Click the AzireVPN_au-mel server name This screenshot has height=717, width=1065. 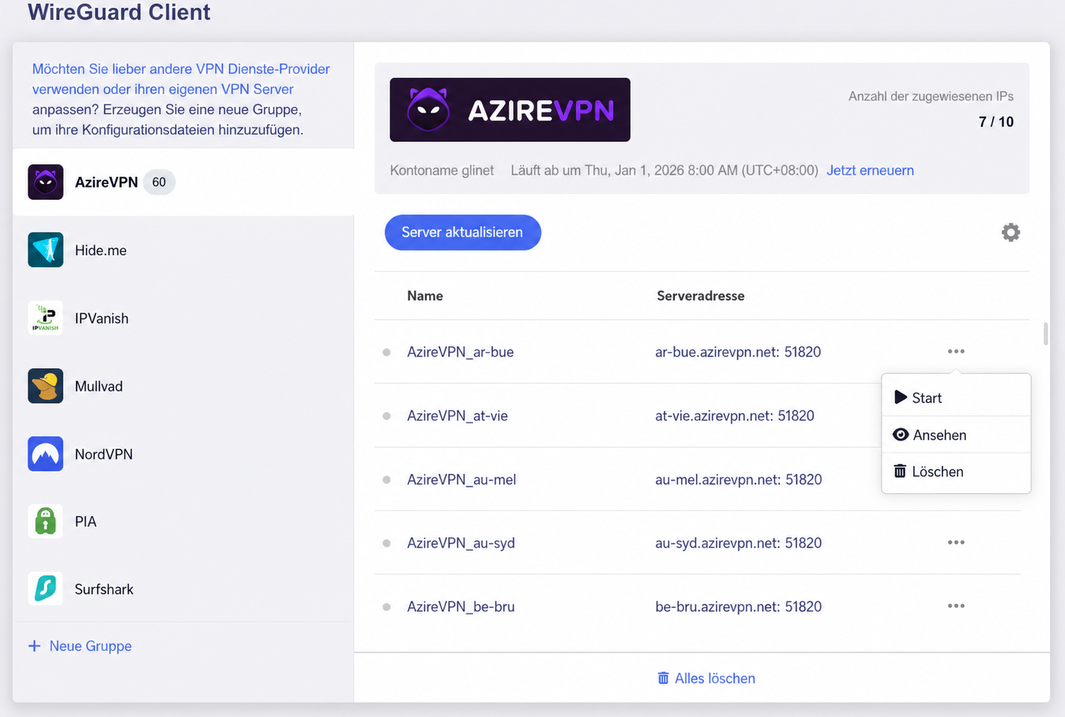[461, 479]
